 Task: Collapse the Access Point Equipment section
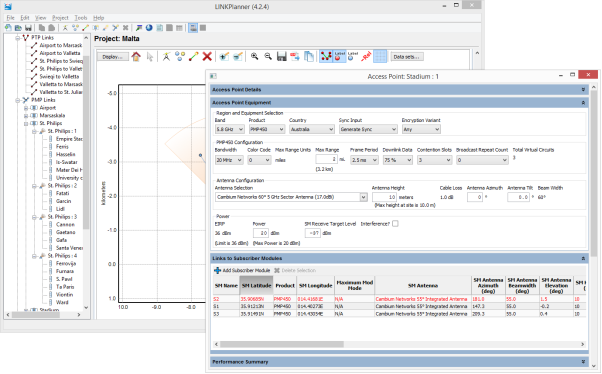click(x=583, y=103)
